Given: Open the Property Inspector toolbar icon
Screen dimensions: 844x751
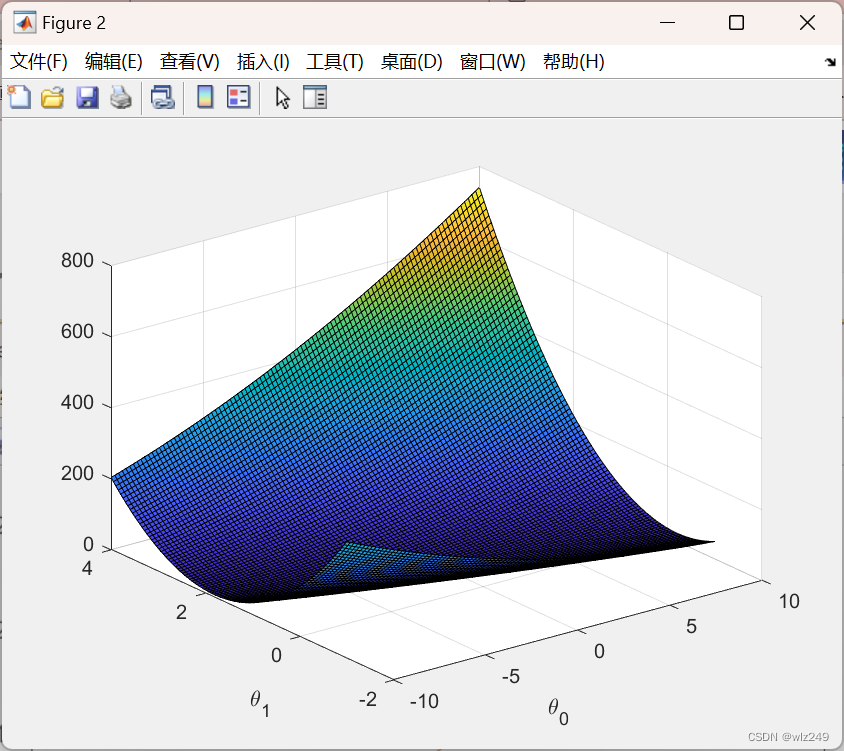Looking at the screenshot, I should point(315,97).
